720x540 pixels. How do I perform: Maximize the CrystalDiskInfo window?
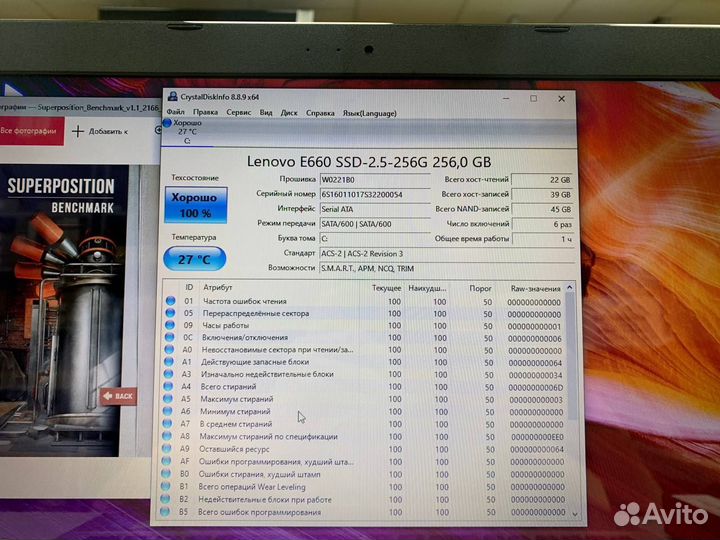(533, 98)
